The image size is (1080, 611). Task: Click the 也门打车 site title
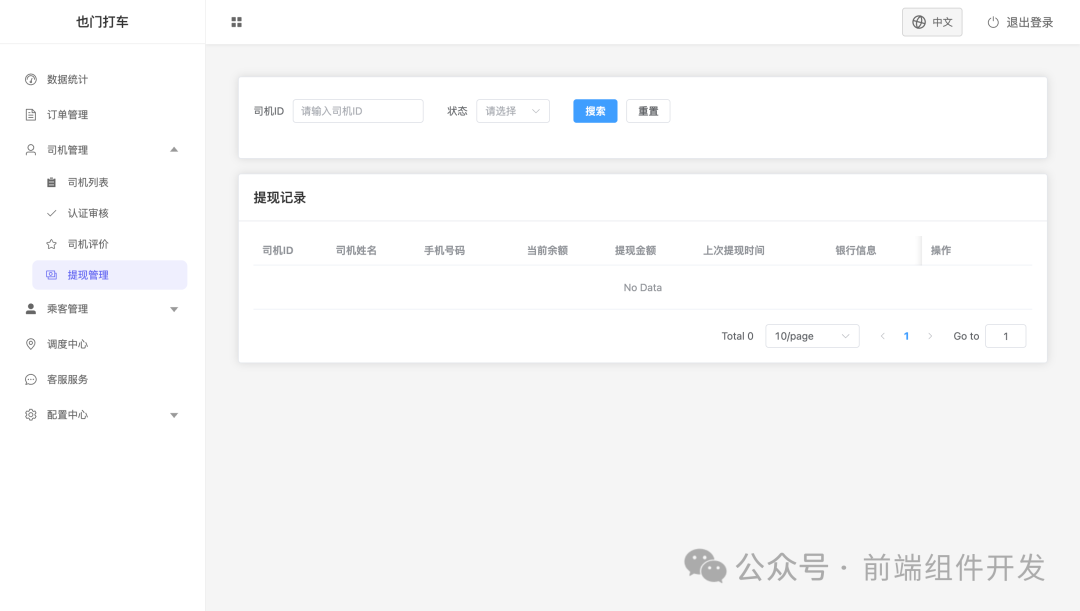point(103,22)
